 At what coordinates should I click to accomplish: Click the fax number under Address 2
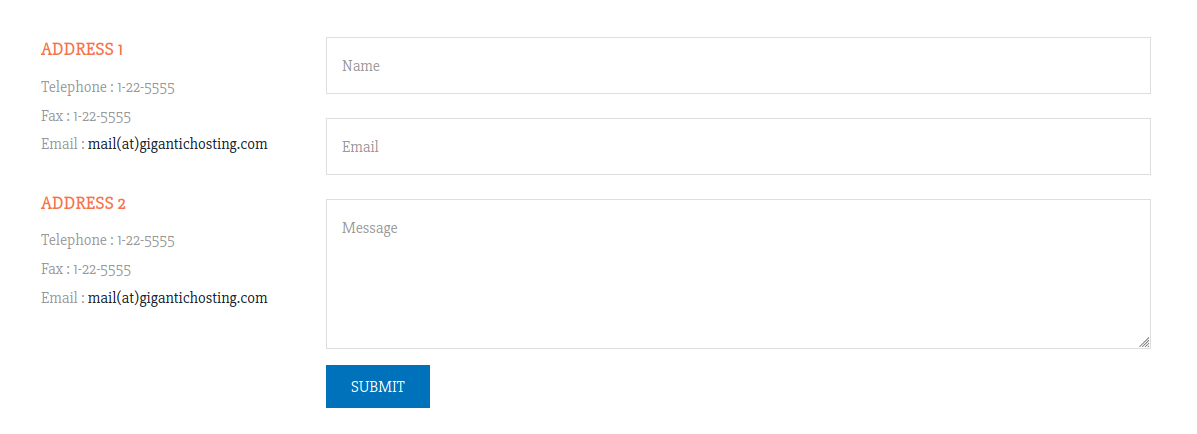coord(102,270)
